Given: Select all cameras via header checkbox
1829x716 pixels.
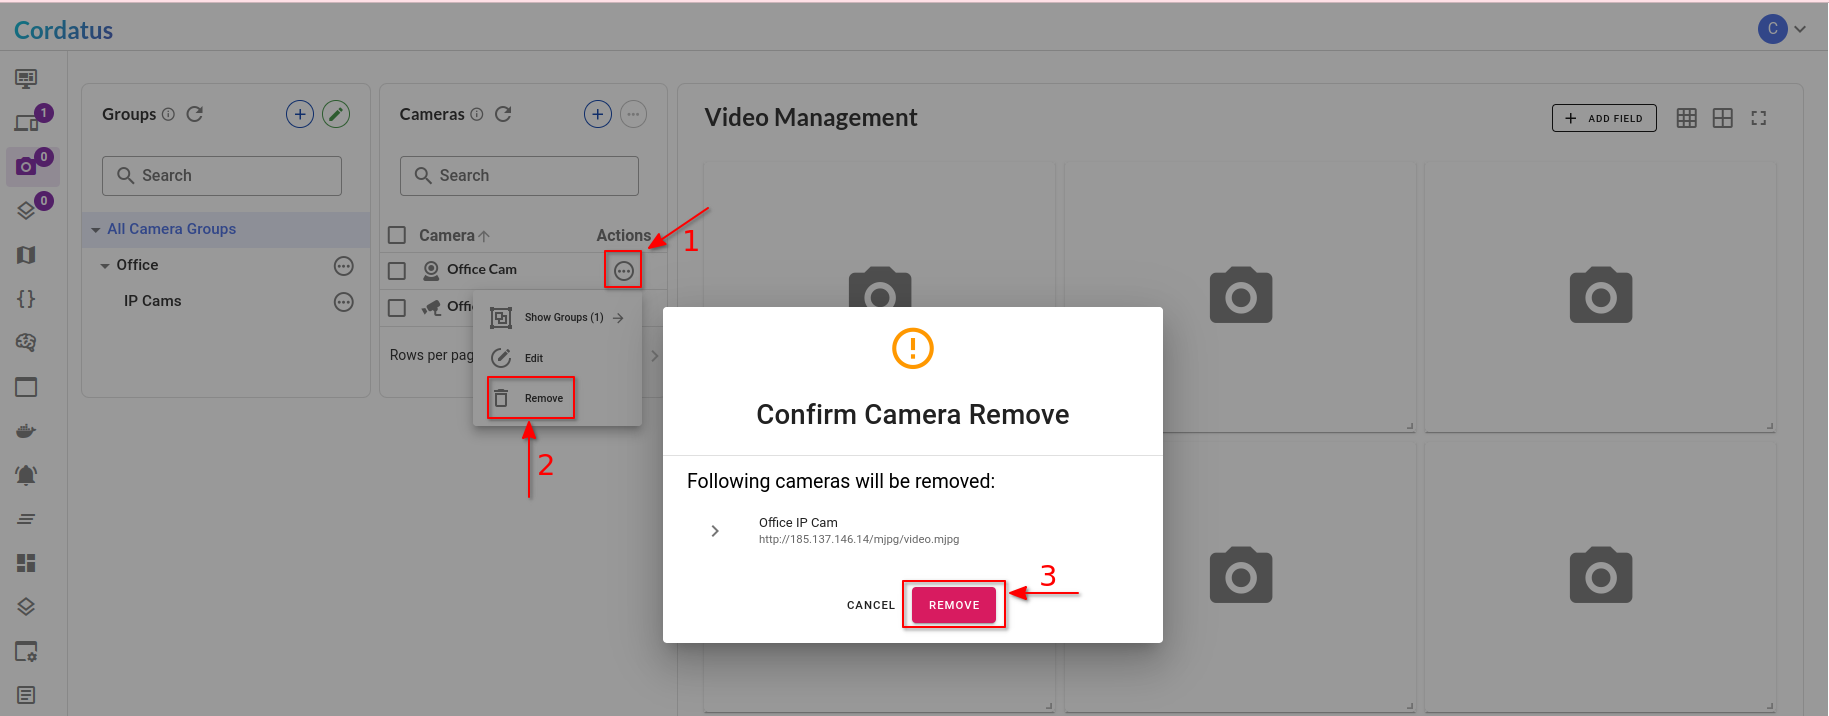Looking at the screenshot, I should [x=396, y=234].
